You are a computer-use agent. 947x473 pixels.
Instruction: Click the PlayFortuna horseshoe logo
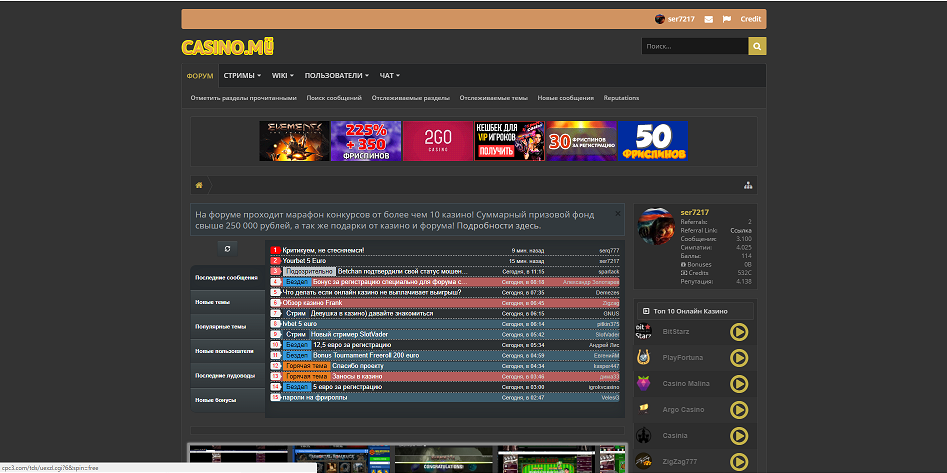644,358
